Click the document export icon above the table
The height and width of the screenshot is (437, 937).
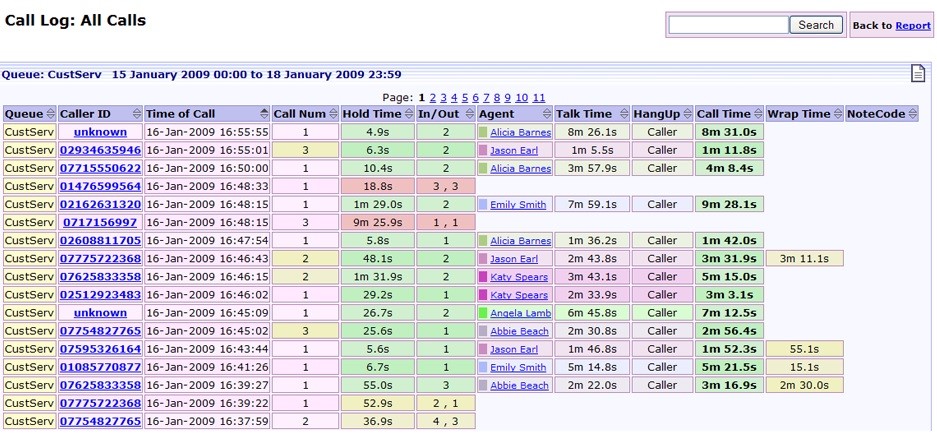point(918,73)
